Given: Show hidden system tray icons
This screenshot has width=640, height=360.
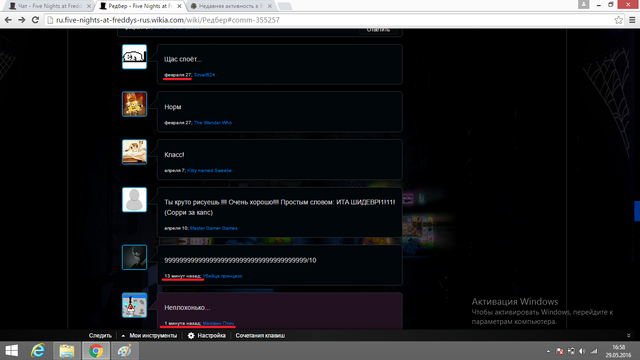Looking at the screenshot, I should click(x=548, y=351).
